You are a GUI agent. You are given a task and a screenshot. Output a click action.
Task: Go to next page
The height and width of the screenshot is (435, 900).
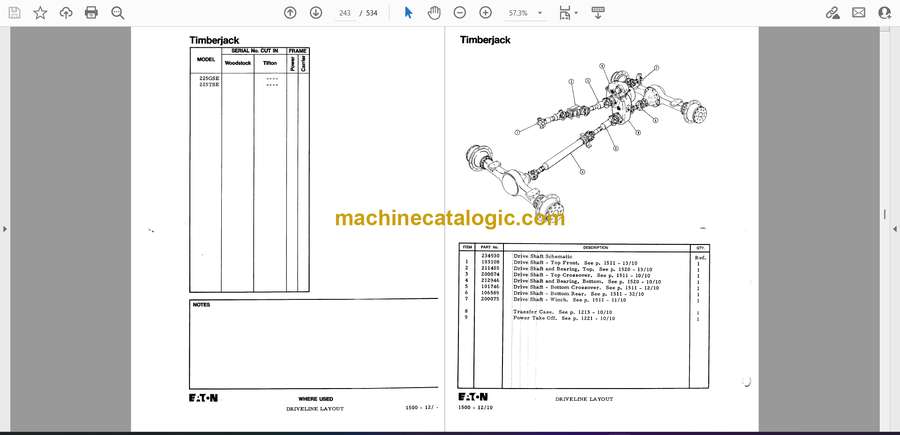[316, 13]
